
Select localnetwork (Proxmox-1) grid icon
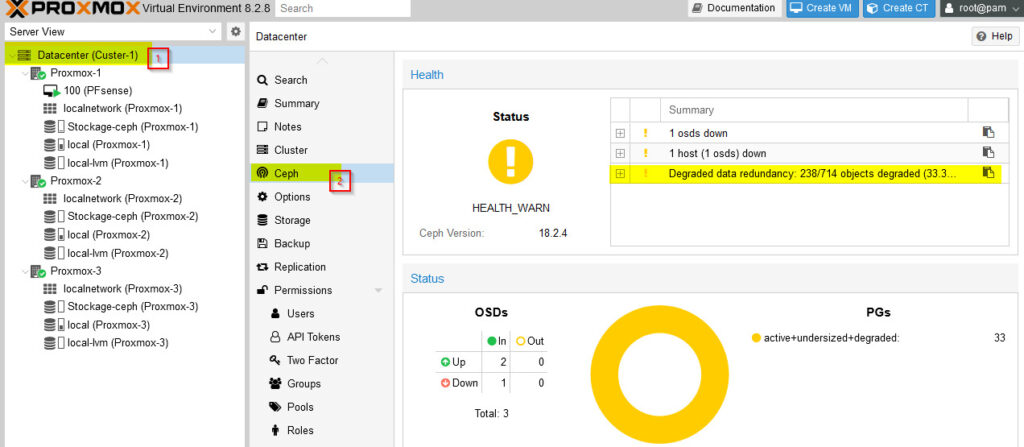[x=50, y=108]
